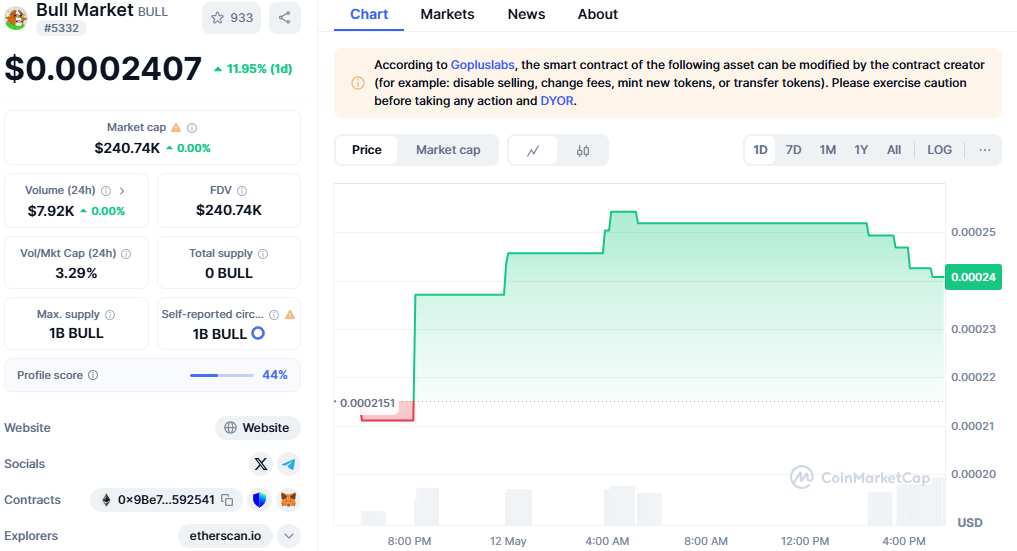
Task: Click the warning notice info icon
Action: click(x=357, y=83)
